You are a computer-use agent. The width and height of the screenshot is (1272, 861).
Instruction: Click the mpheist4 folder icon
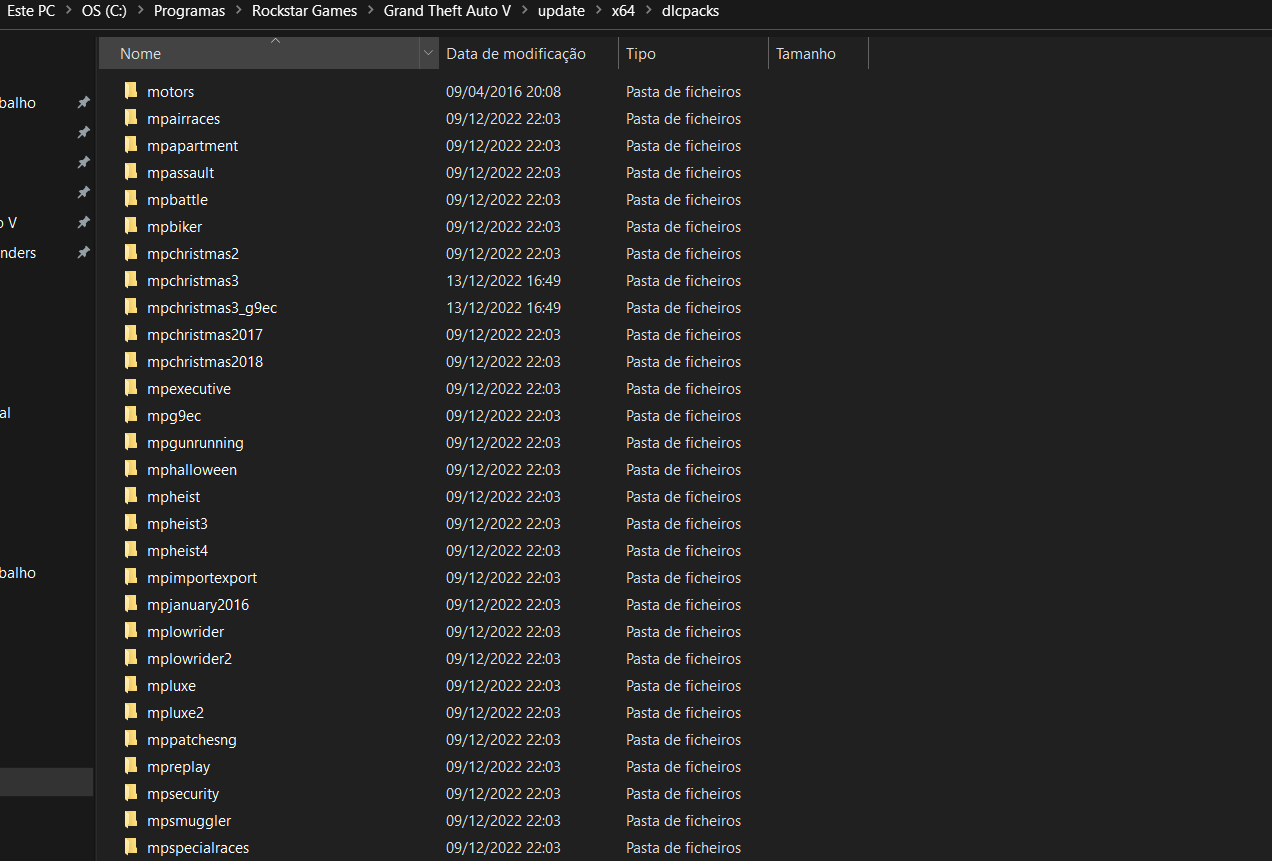(x=130, y=550)
